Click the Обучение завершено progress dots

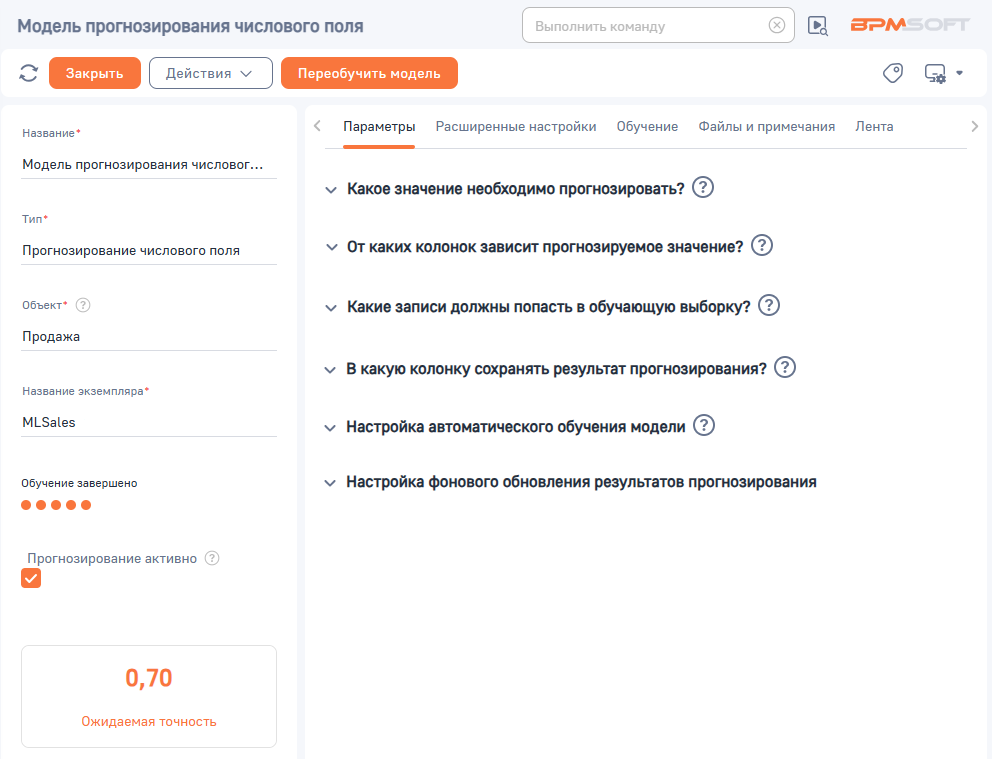[54, 505]
